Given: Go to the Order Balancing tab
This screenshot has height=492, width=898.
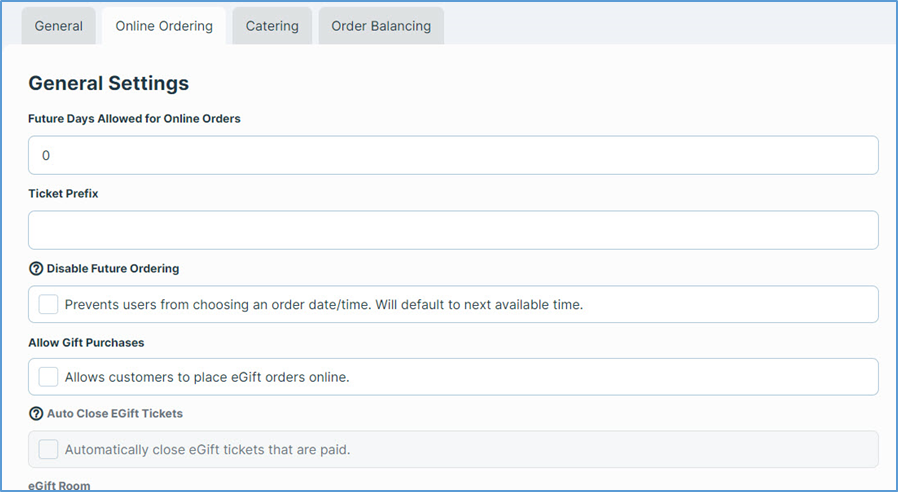Looking at the screenshot, I should pyautogui.click(x=381, y=26).
